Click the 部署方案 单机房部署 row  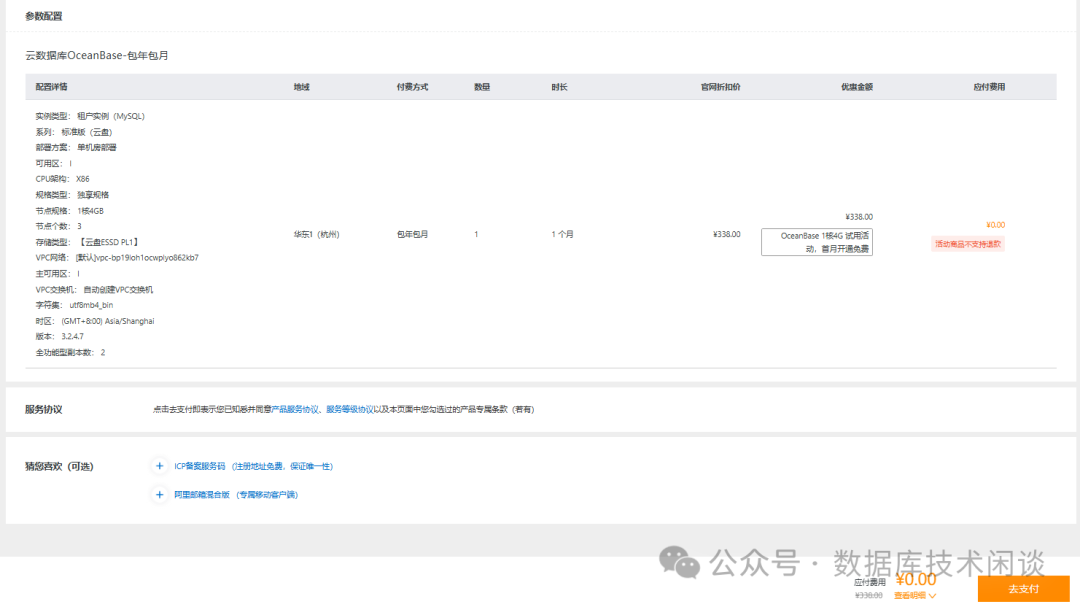click(x=76, y=147)
